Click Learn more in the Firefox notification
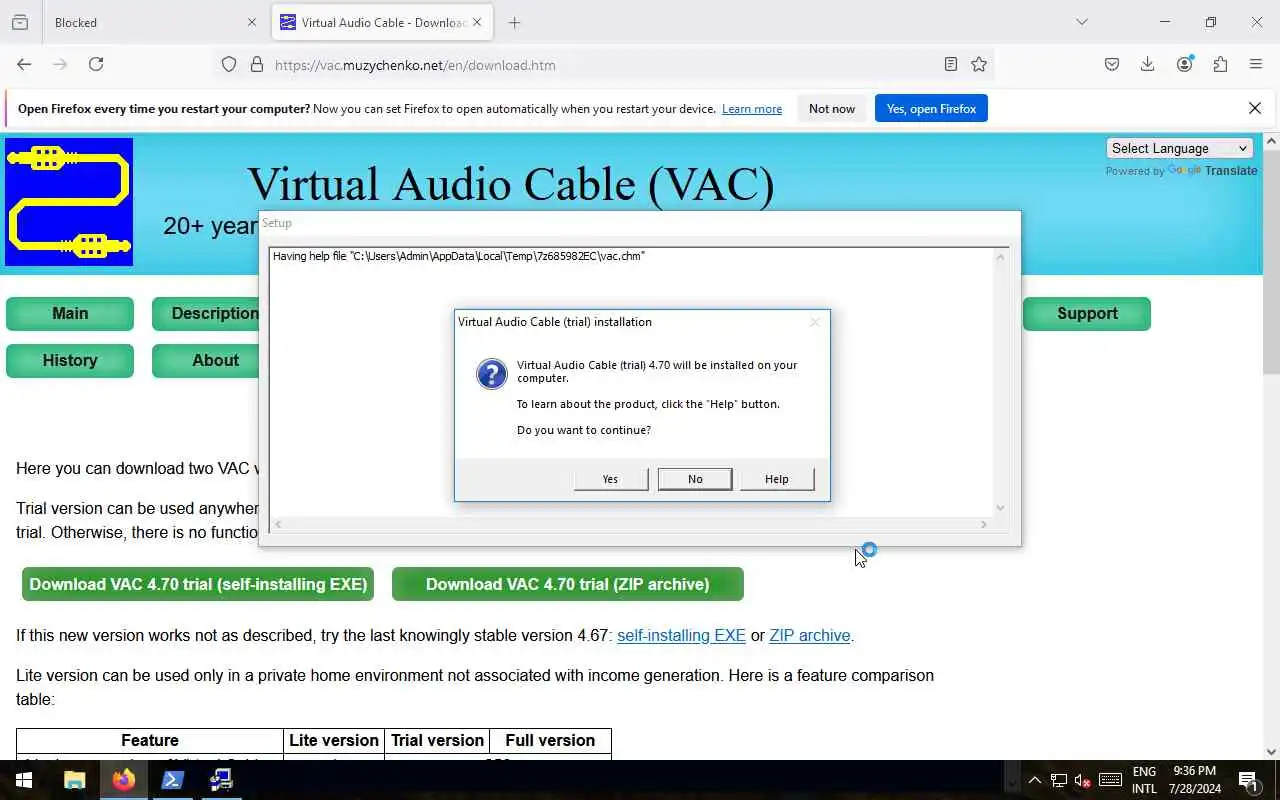The image size is (1280, 800). tap(752, 109)
